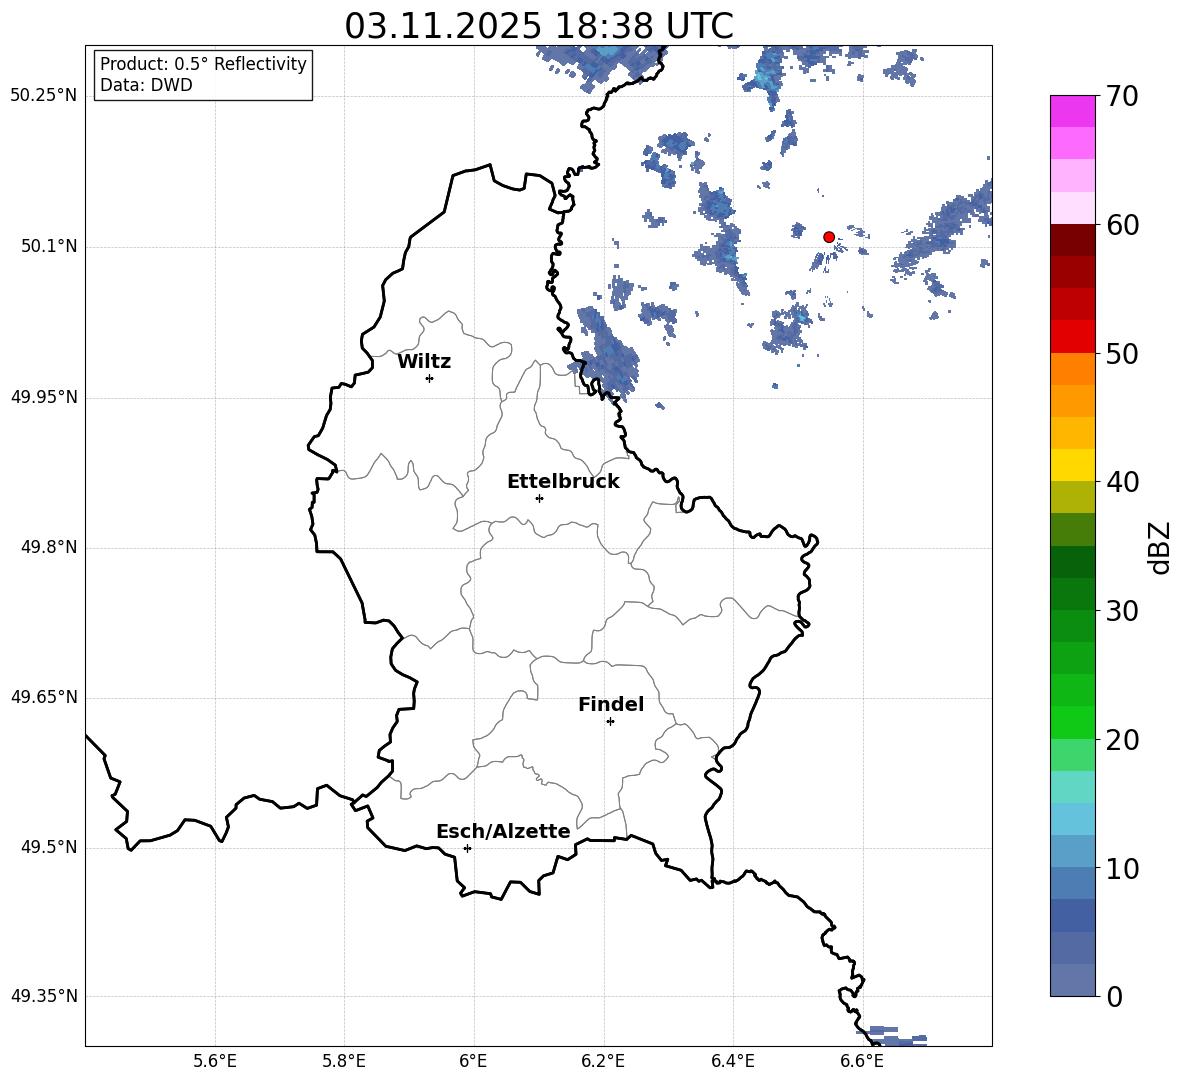Viewport: 1184px width, 1081px height.
Task: Click the 50.1°N latitude label
Action: (50, 247)
